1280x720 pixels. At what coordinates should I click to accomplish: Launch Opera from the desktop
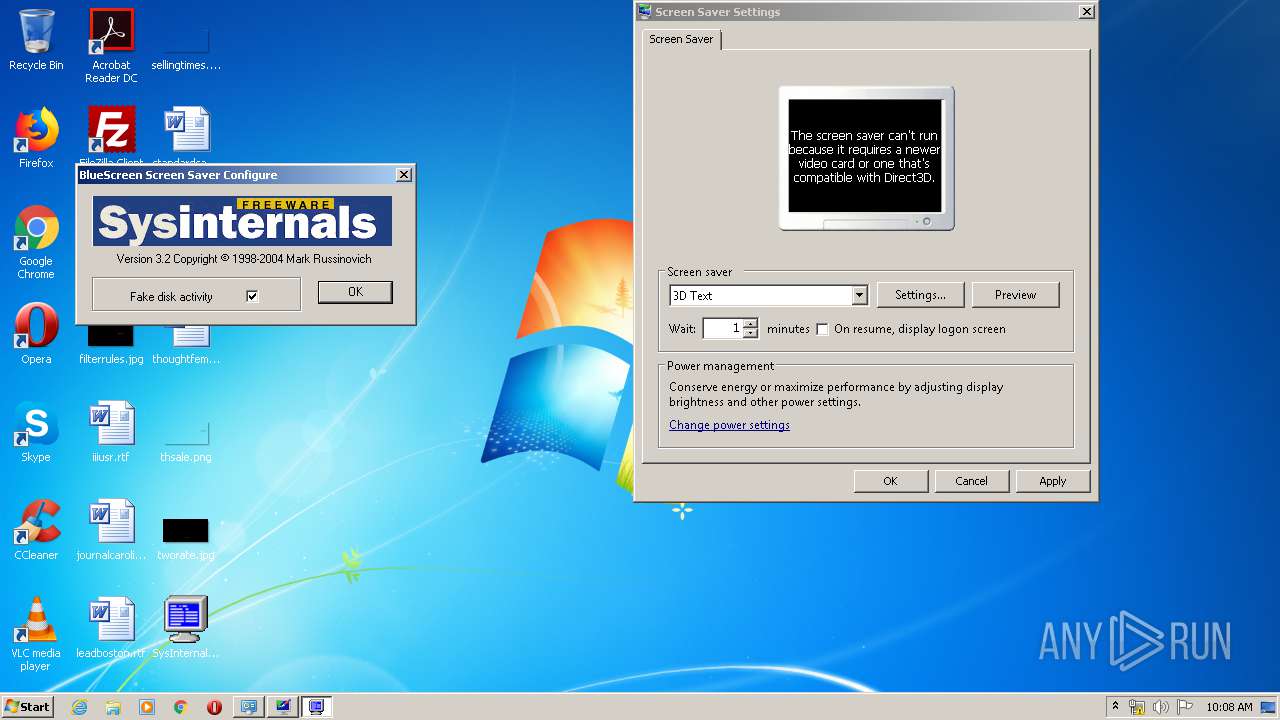[x=36, y=334]
